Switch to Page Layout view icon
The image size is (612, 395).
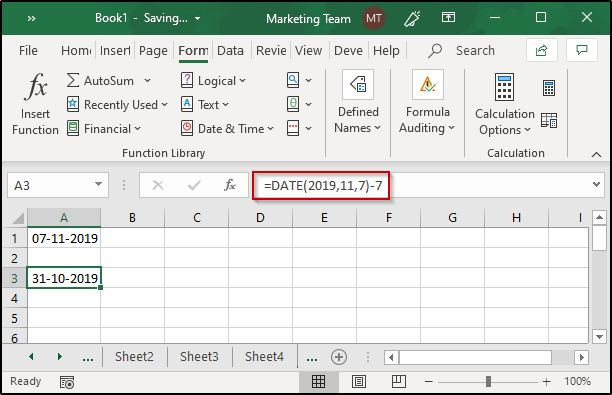pyautogui.click(x=359, y=381)
